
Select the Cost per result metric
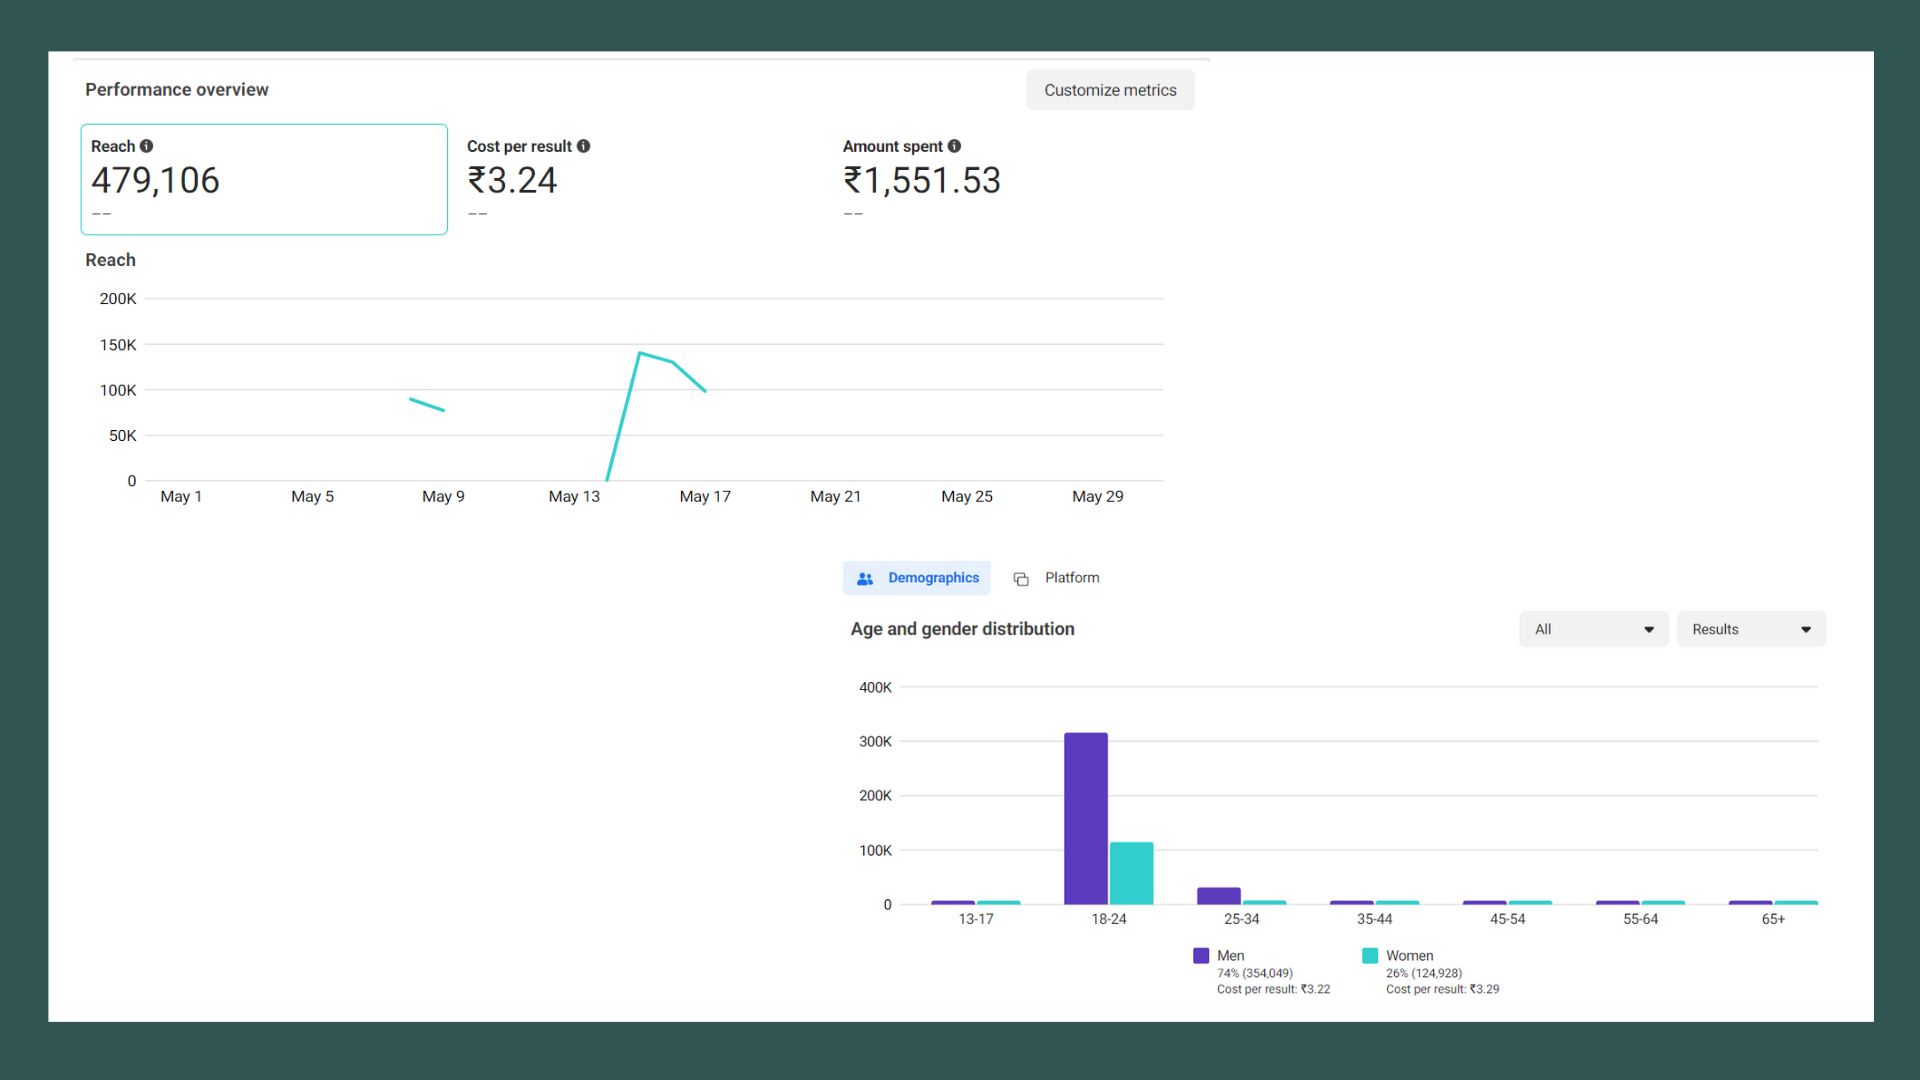coord(640,179)
